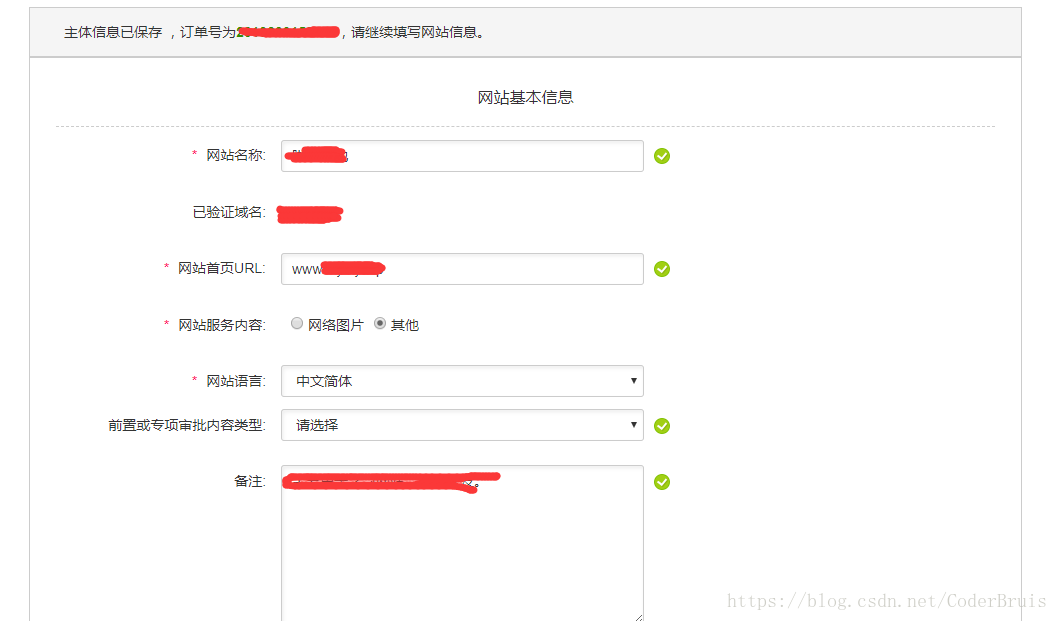Screen dimensions: 1058x621
Task: Click the resize grip of 备注 textarea
Action: [x=638, y=616]
